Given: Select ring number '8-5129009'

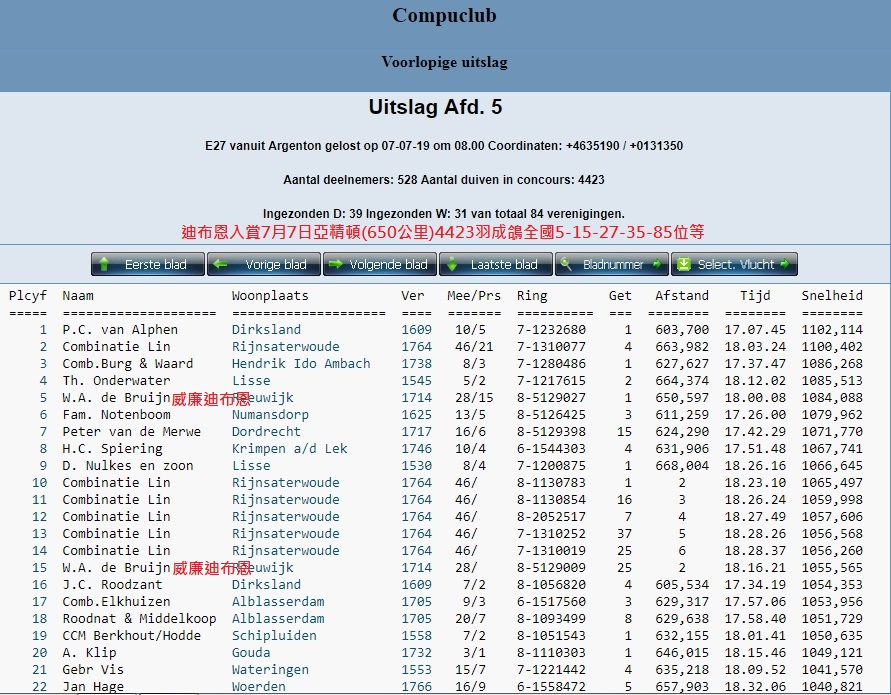Looking at the screenshot, I should (551, 568).
